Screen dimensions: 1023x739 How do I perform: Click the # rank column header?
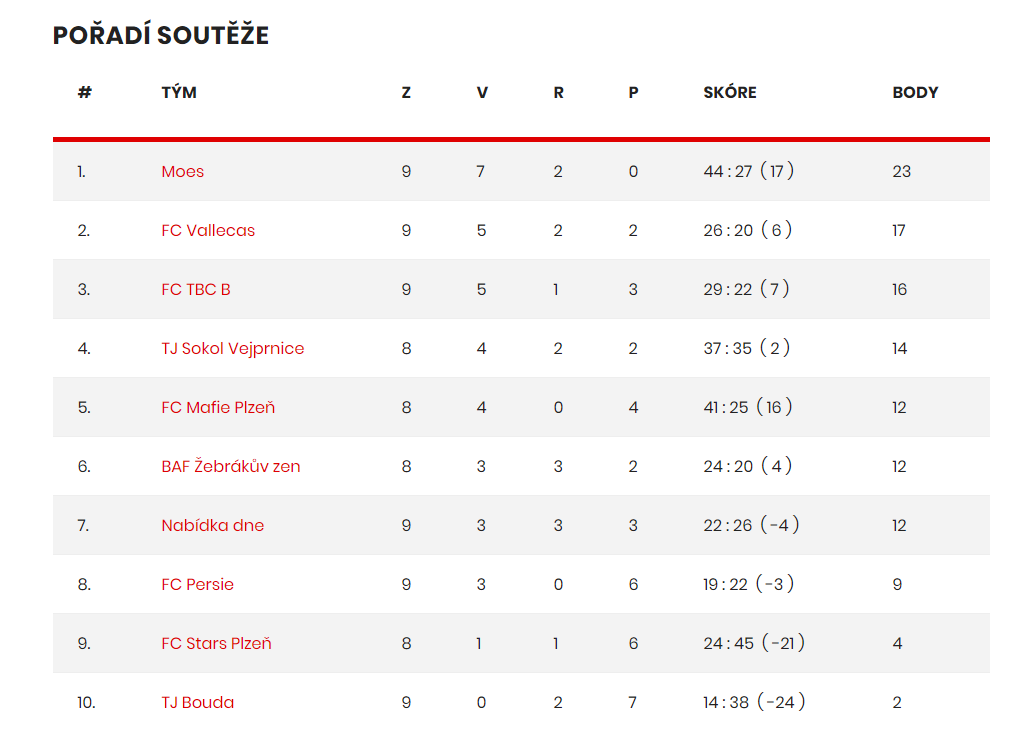point(85,93)
